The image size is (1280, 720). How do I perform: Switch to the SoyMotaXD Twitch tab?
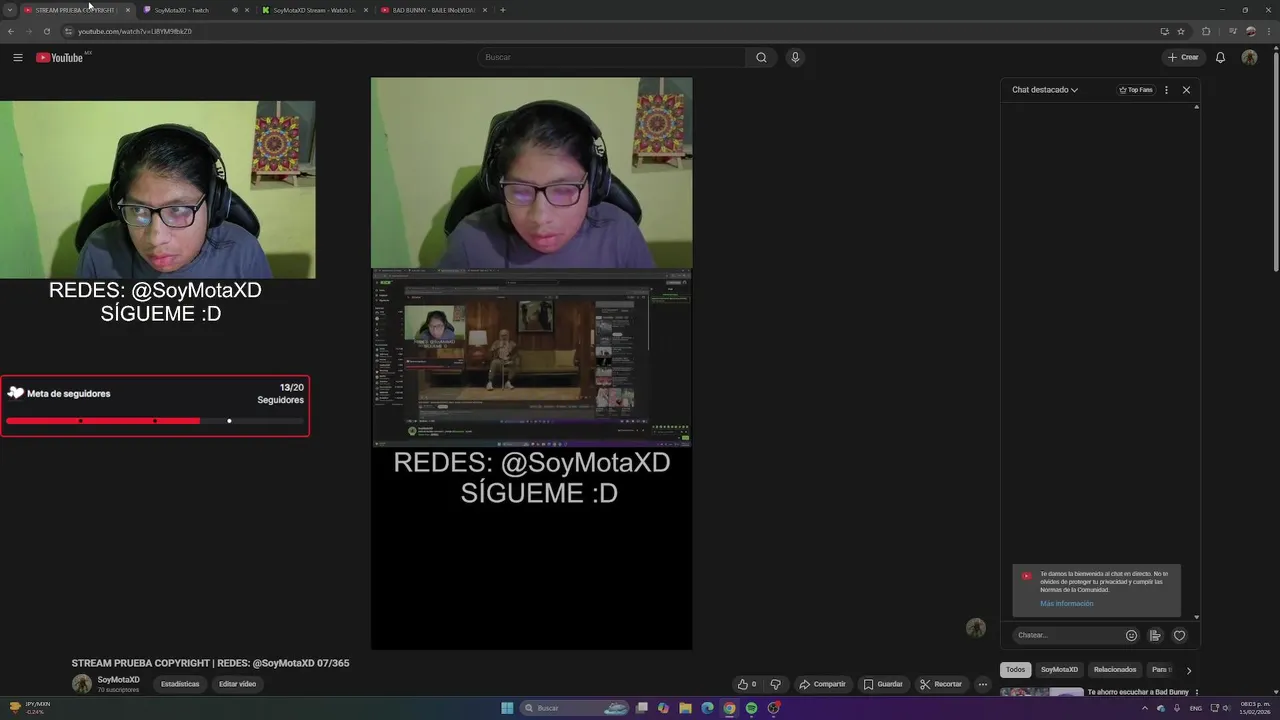pos(189,10)
